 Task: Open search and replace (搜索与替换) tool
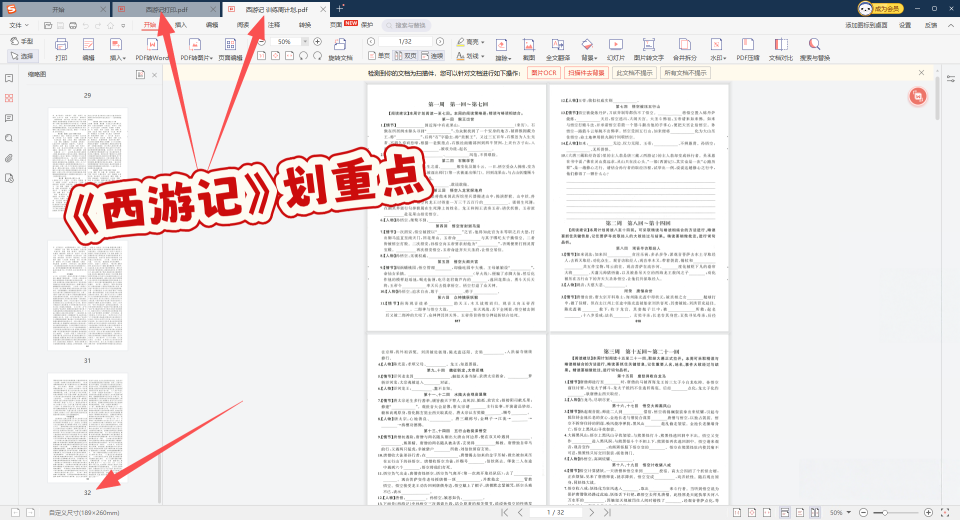814,49
